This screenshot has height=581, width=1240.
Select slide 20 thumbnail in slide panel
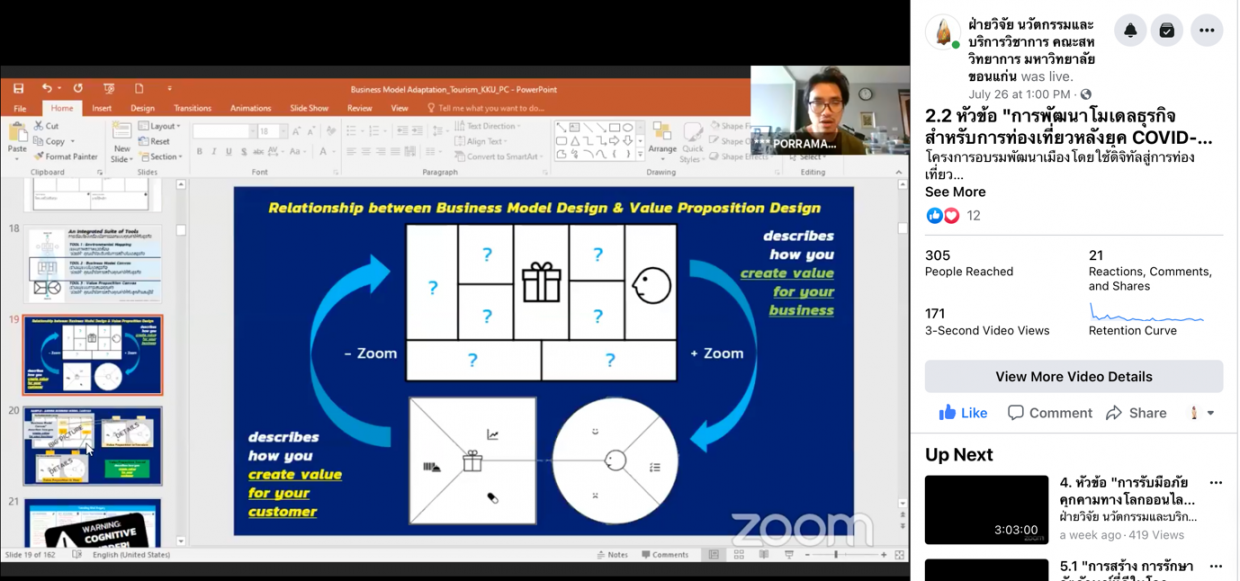pos(93,445)
